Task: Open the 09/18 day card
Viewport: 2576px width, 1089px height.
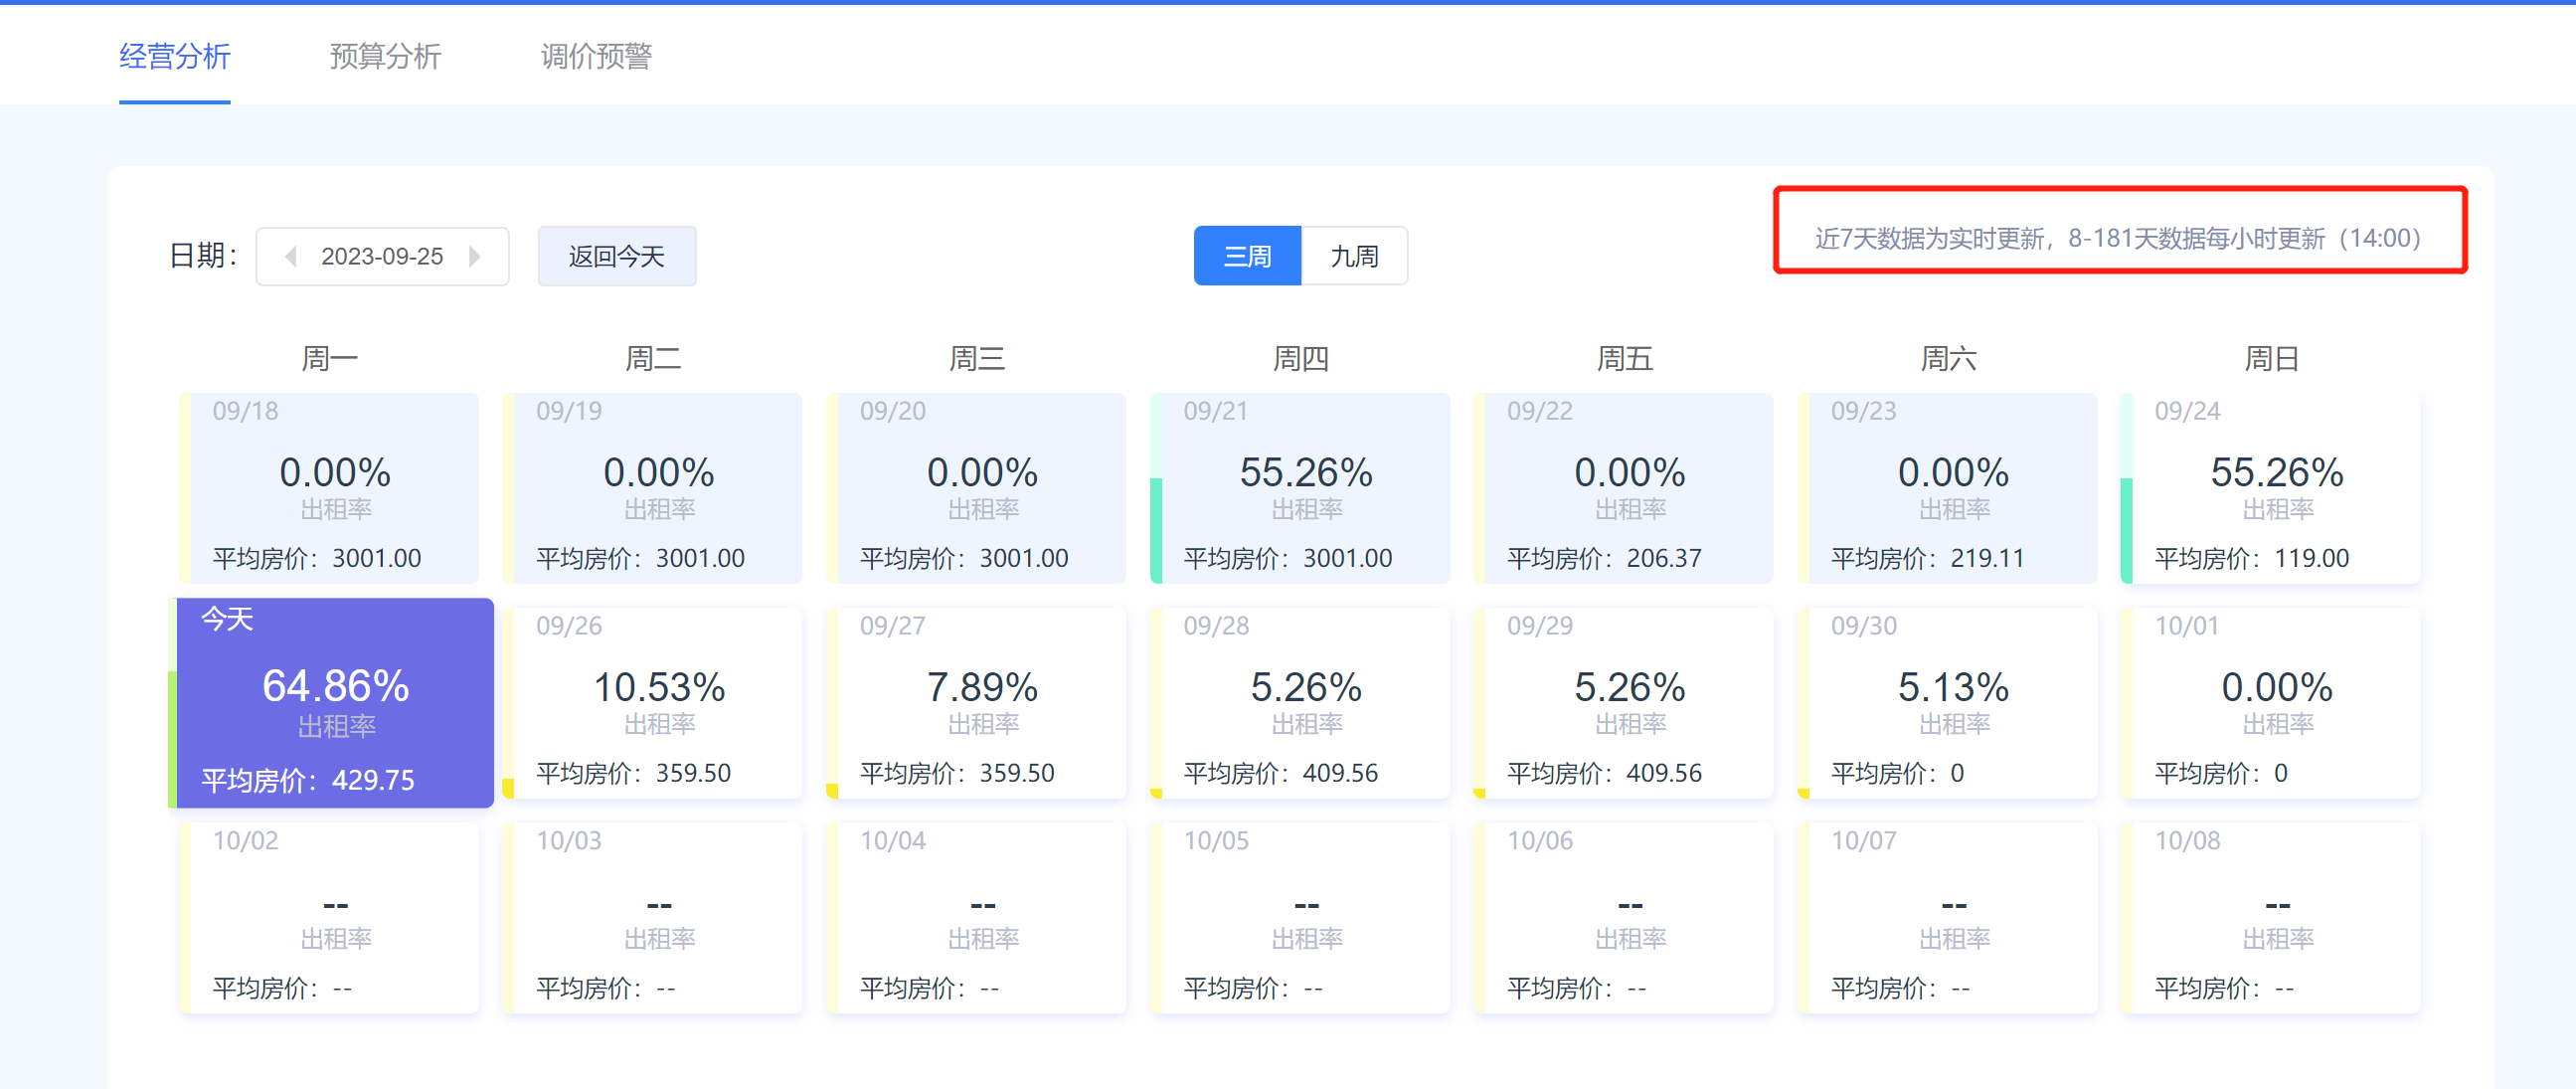Action: (x=329, y=488)
